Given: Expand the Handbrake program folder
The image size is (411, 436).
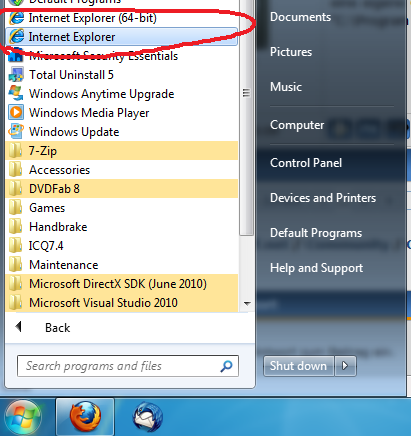Looking at the screenshot, I should tap(122, 227).
